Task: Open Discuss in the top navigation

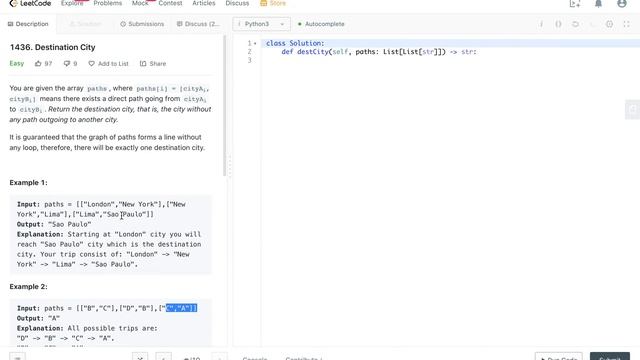Action: click(x=237, y=3)
